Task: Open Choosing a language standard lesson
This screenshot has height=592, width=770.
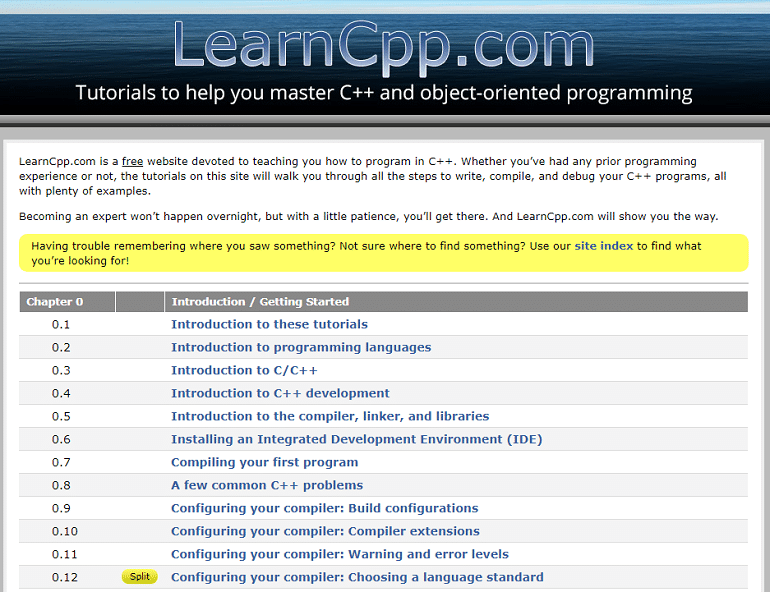Action: (x=357, y=577)
